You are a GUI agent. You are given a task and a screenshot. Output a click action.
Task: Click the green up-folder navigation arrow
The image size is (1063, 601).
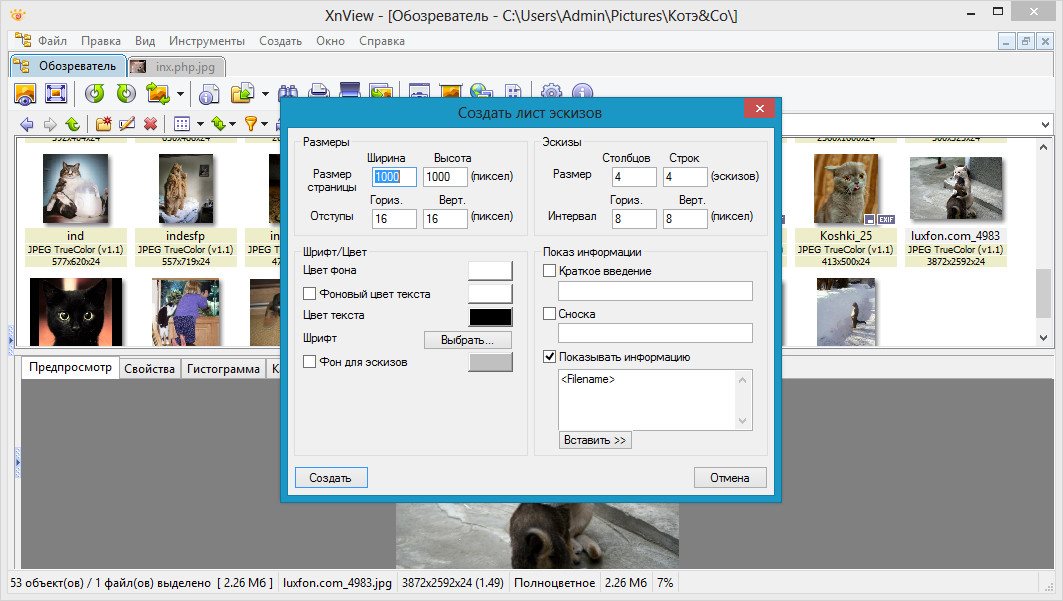click(x=72, y=124)
